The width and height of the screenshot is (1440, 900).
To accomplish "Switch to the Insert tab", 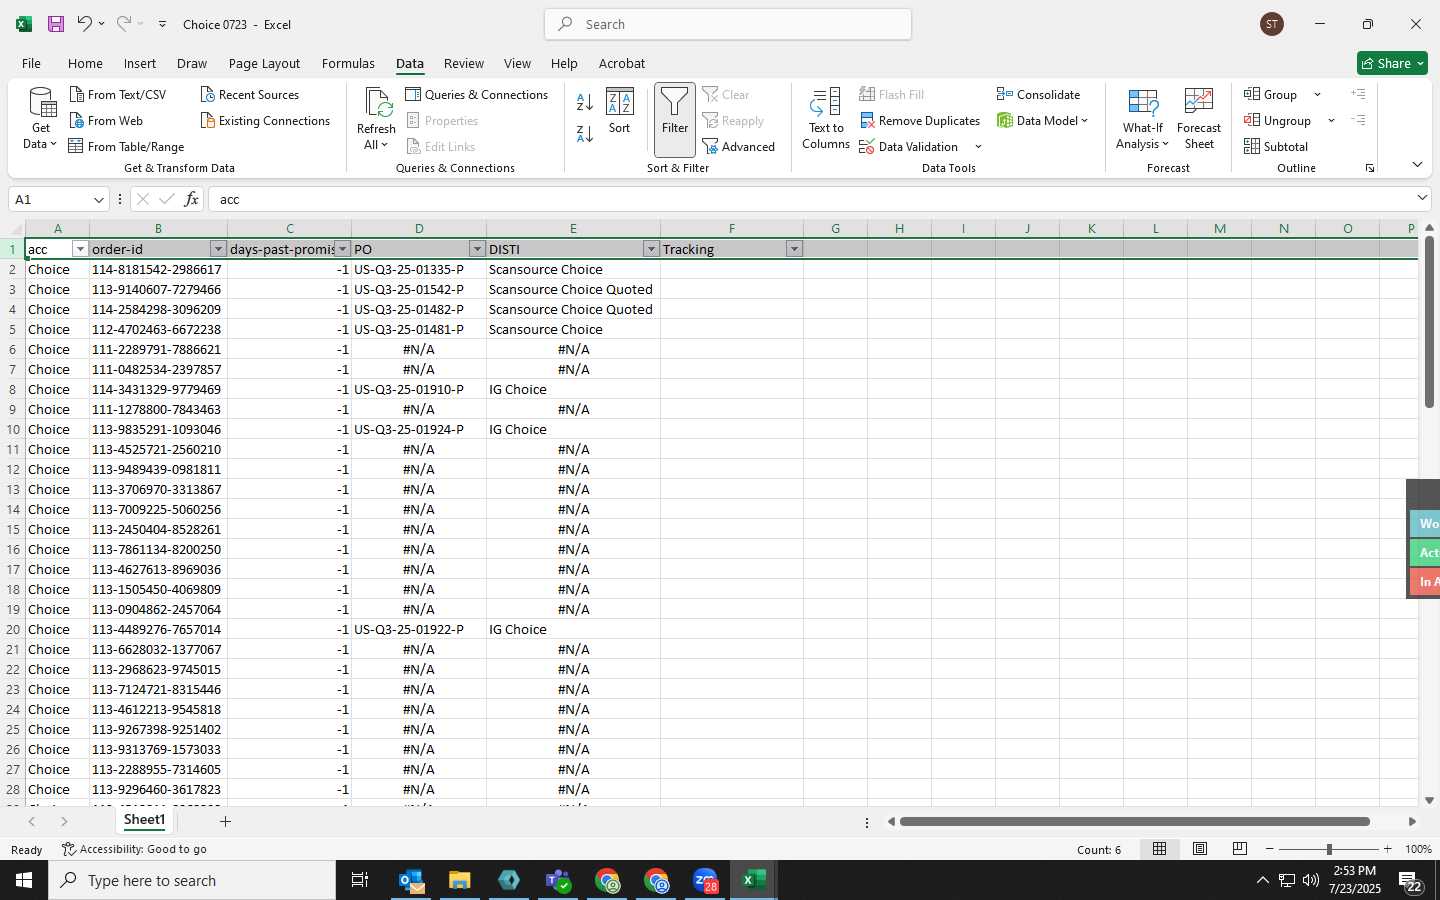I will click(x=139, y=63).
